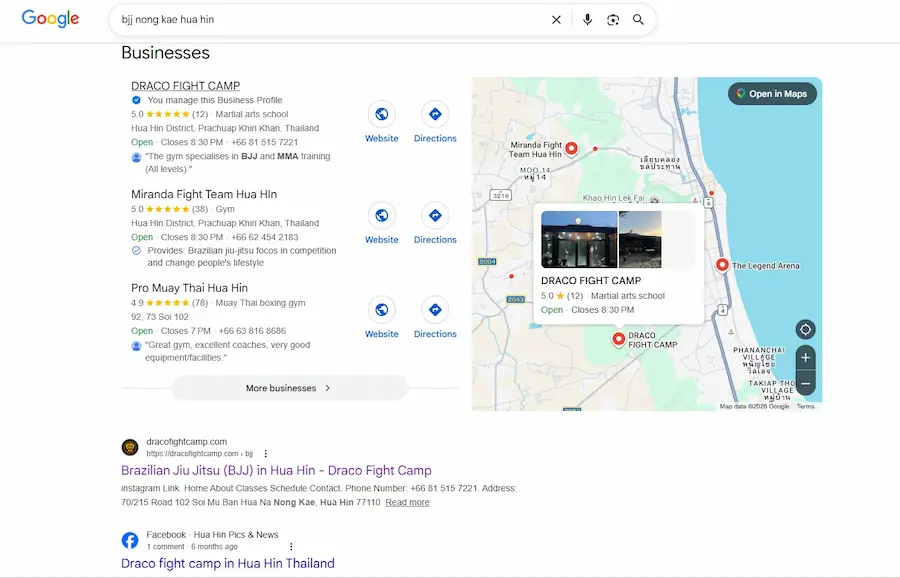900x578 pixels.
Task: Click the 'Businesses' section heading
Action: click(x=165, y=53)
